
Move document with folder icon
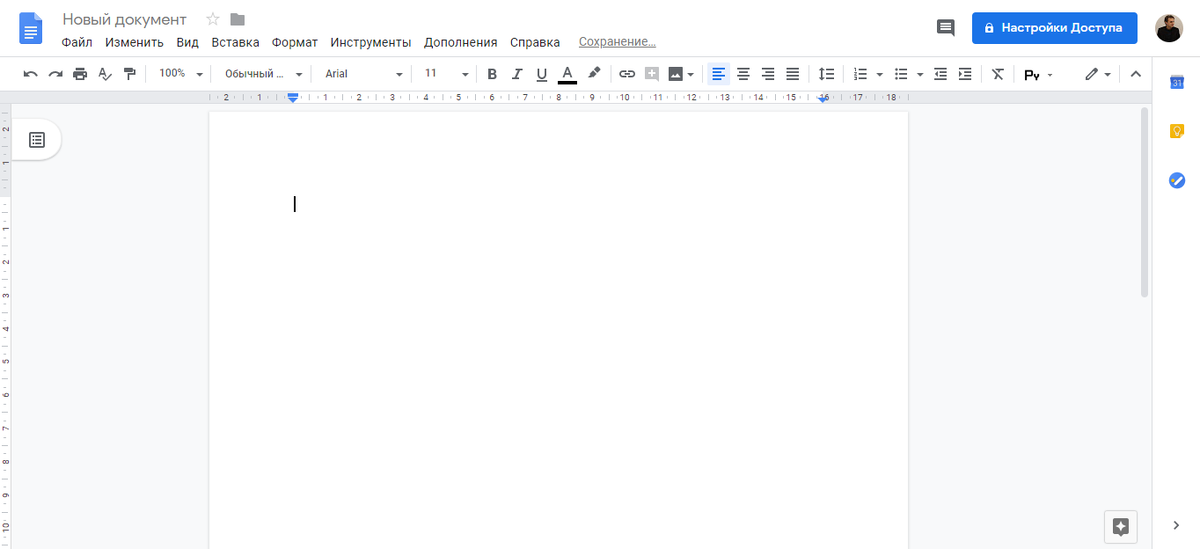click(x=237, y=19)
